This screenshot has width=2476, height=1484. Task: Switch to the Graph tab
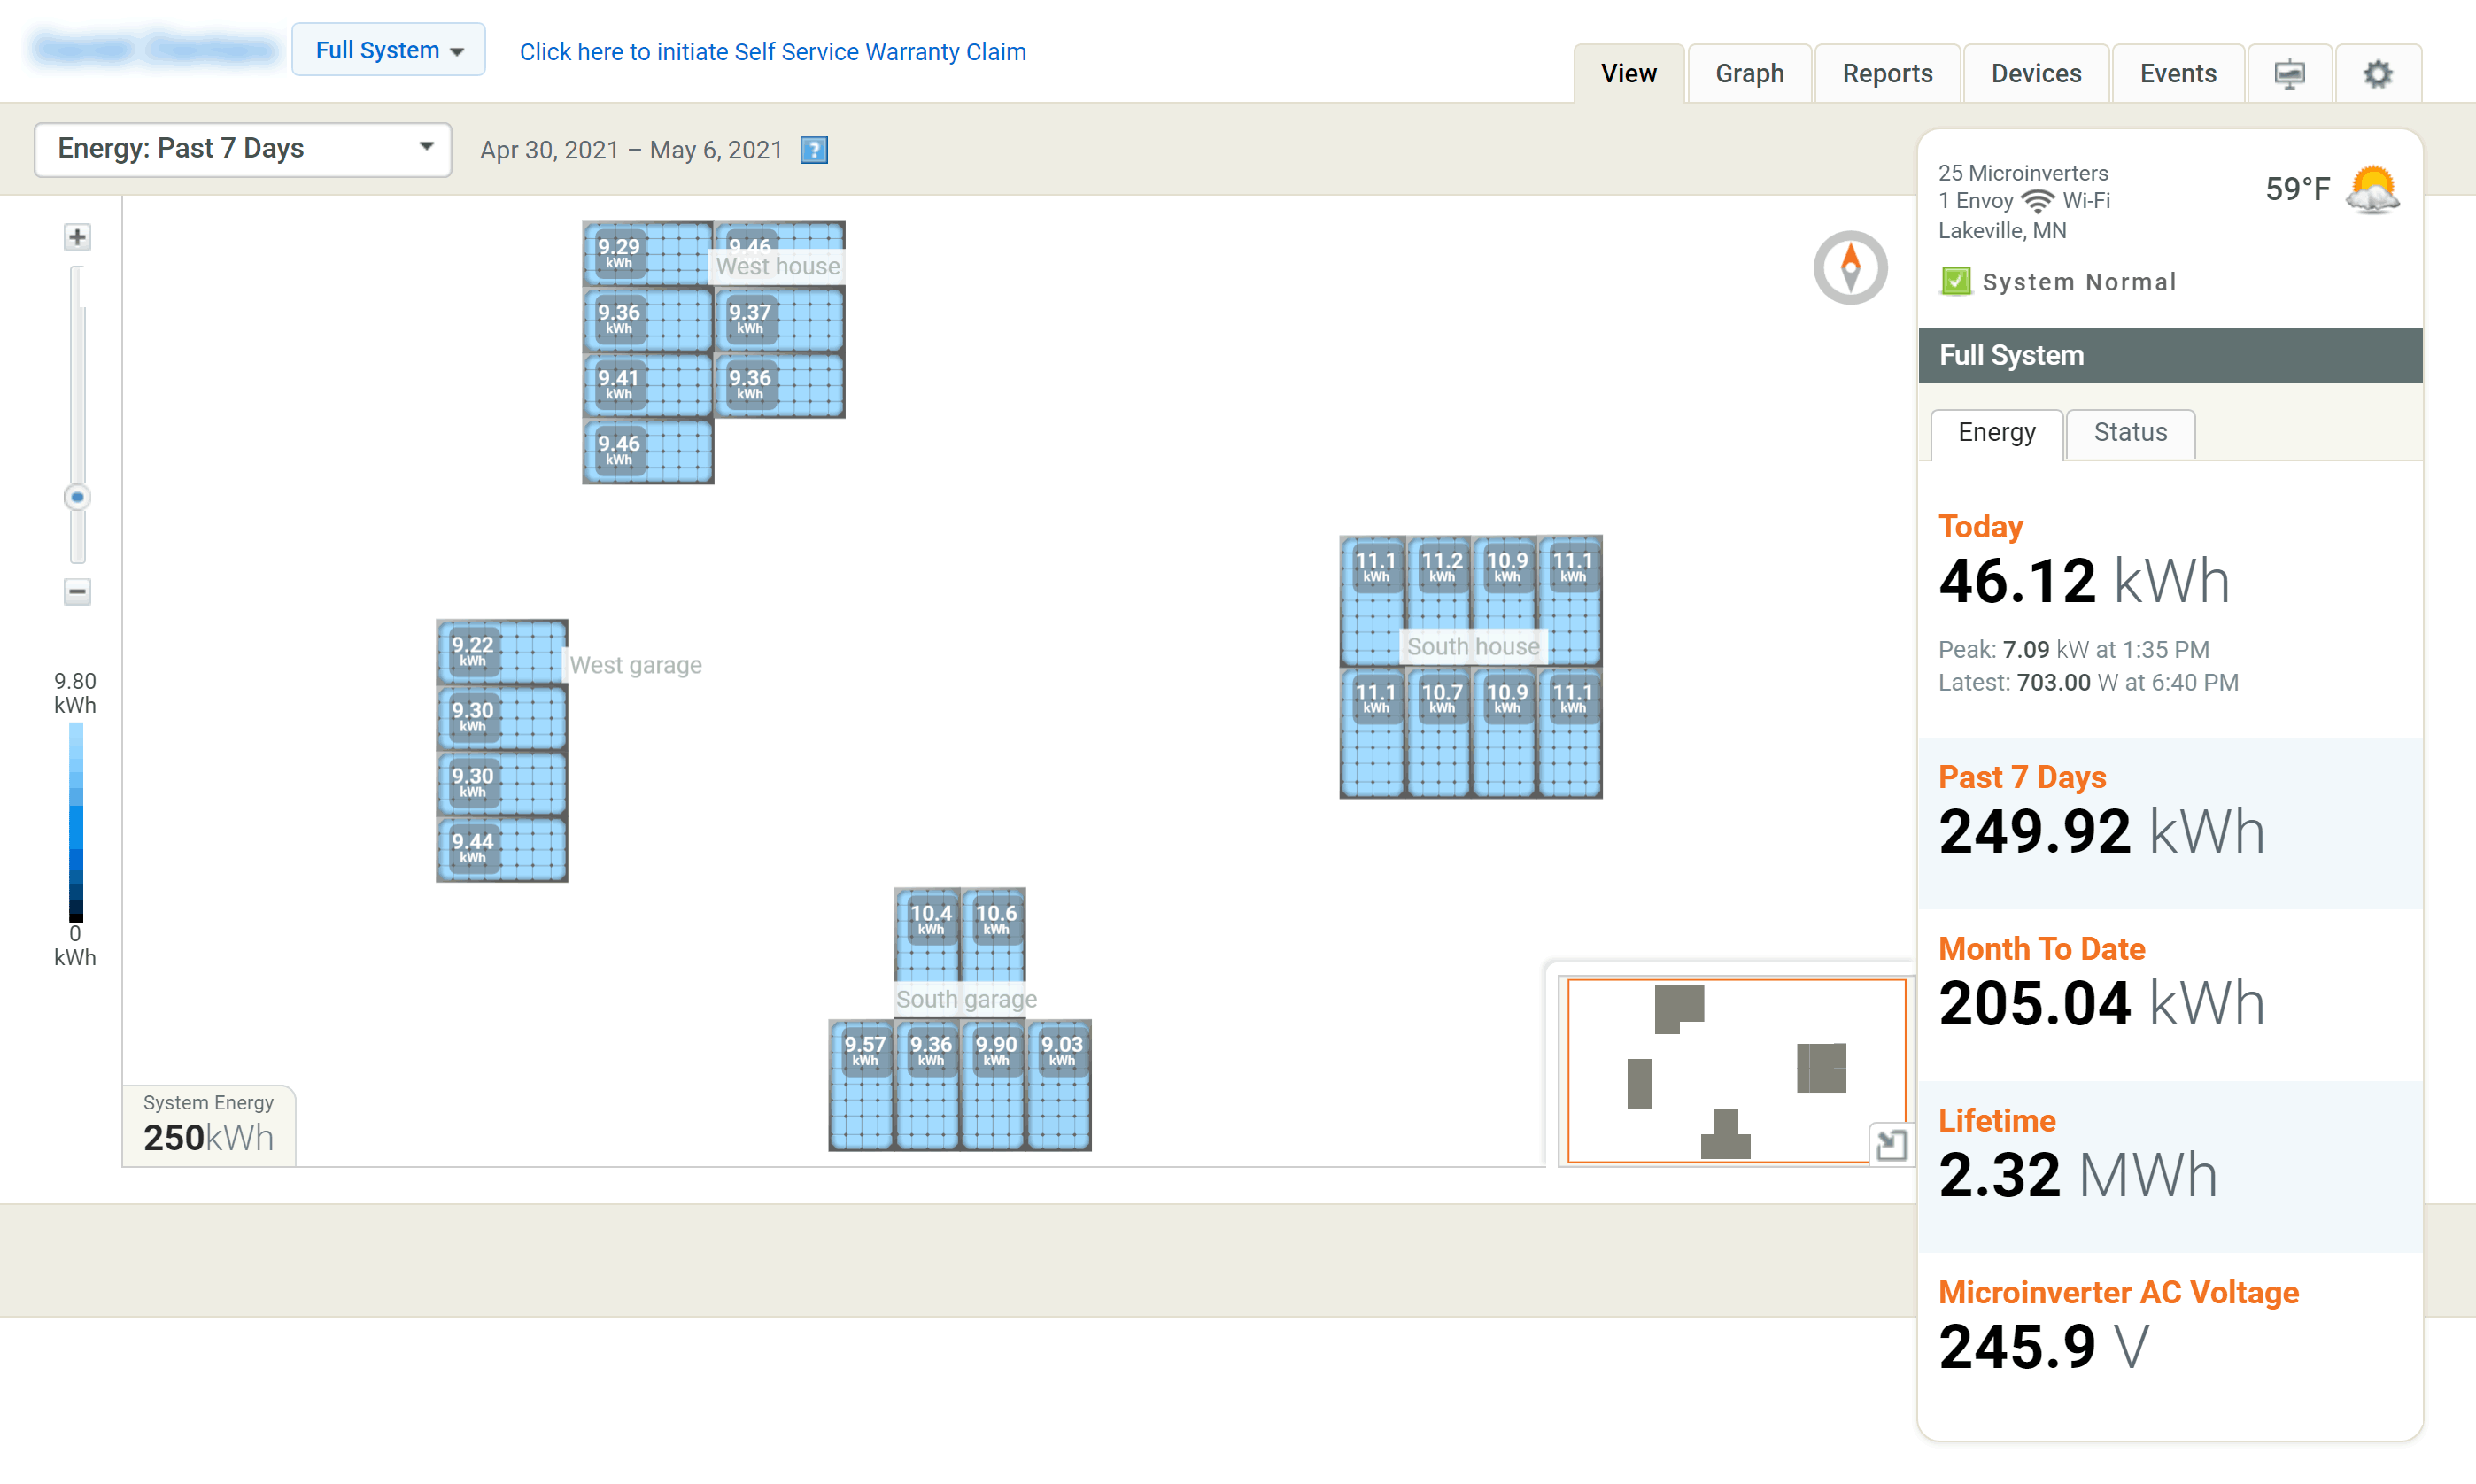pyautogui.click(x=1749, y=74)
